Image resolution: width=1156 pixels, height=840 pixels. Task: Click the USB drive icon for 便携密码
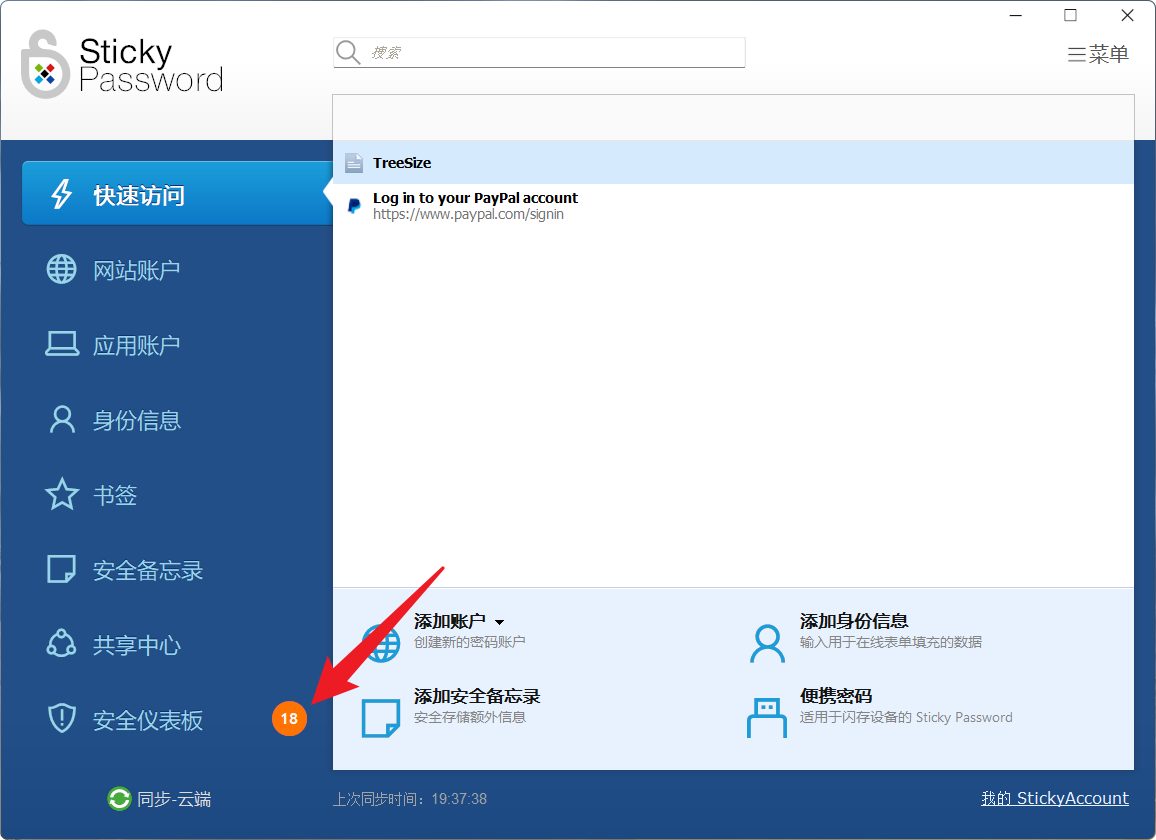[767, 718]
